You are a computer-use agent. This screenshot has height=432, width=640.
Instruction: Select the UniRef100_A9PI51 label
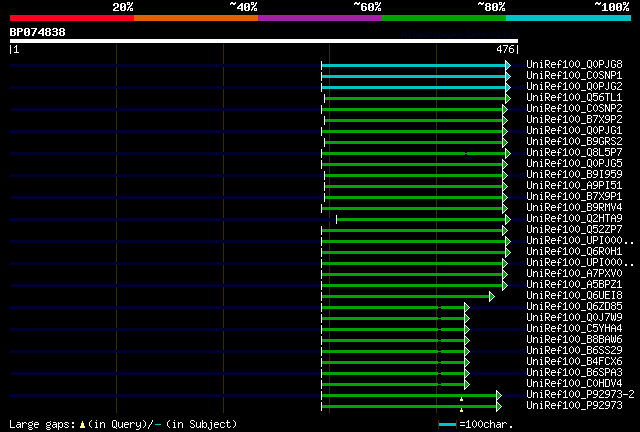click(574, 186)
